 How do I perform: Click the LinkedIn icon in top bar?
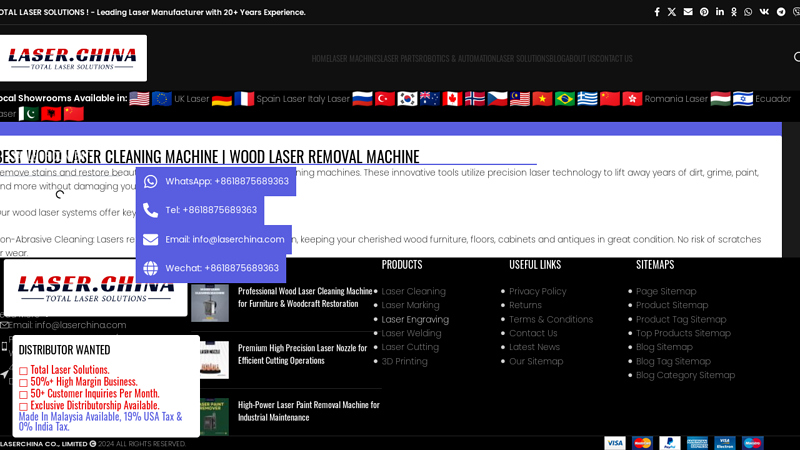(719, 12)
